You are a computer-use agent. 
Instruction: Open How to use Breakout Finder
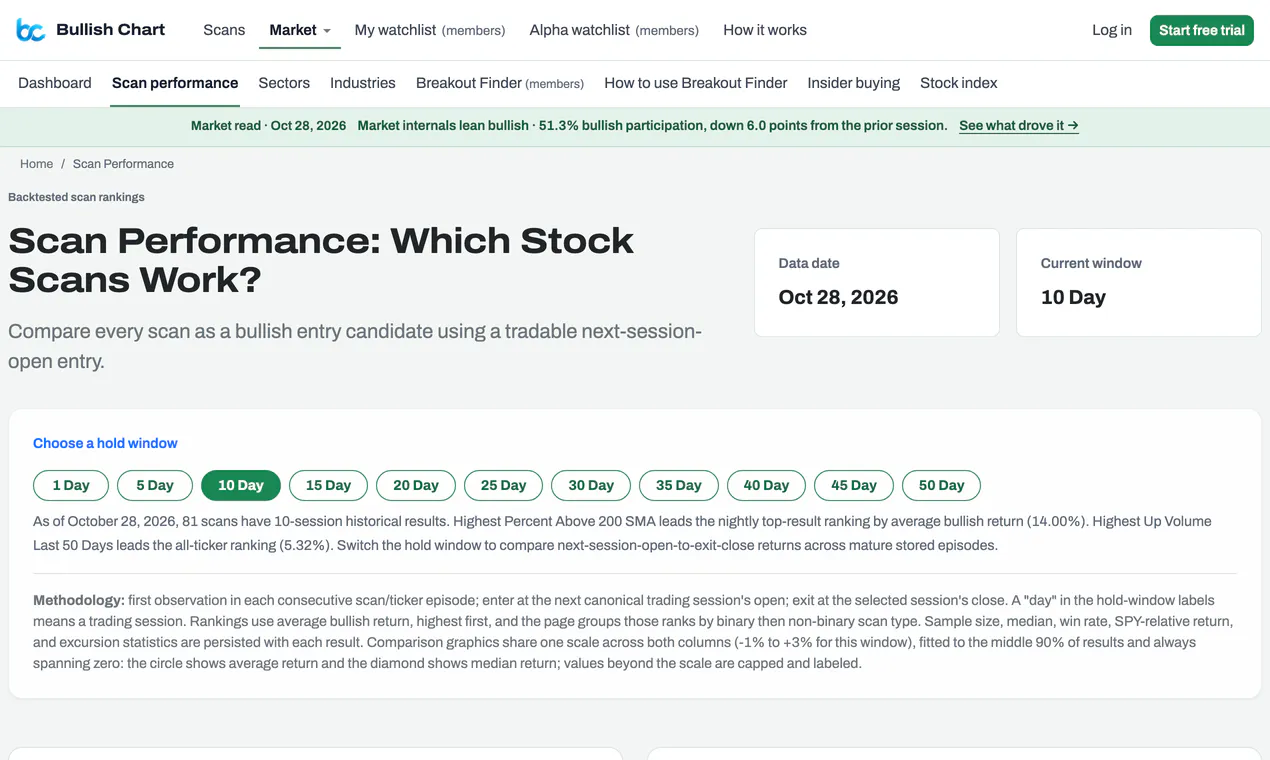pos(696,83)
